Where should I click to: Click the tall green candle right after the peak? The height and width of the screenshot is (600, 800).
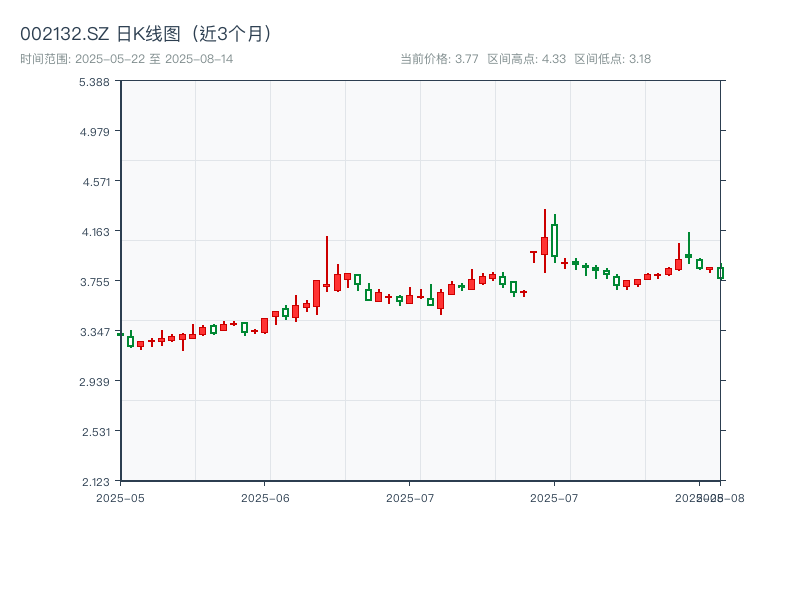(554, 240)
